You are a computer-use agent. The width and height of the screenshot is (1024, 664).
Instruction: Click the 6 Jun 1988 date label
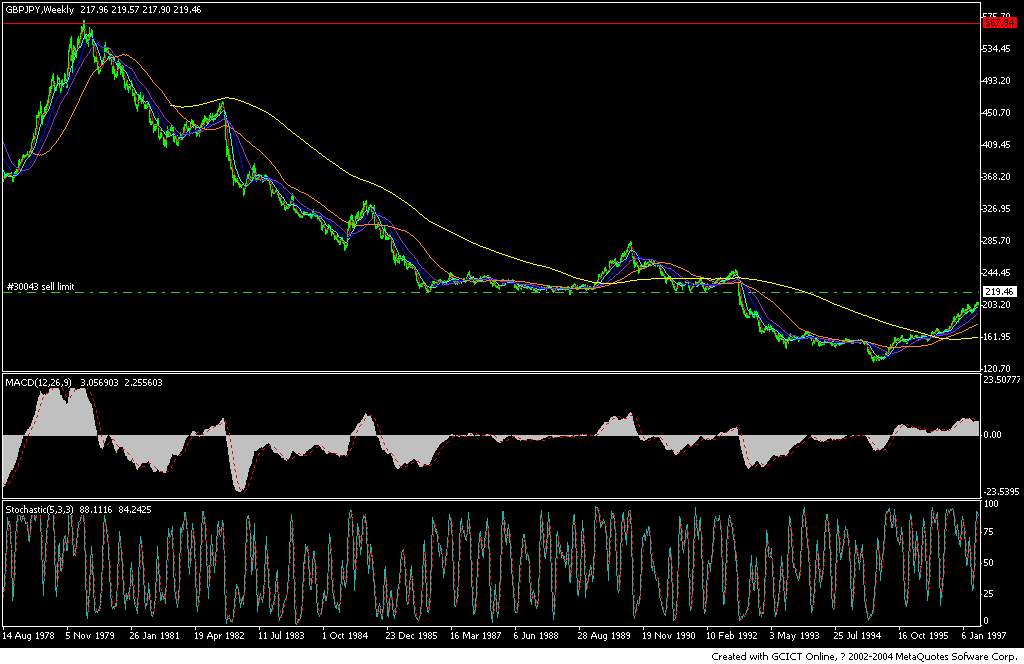pos(537,635)
